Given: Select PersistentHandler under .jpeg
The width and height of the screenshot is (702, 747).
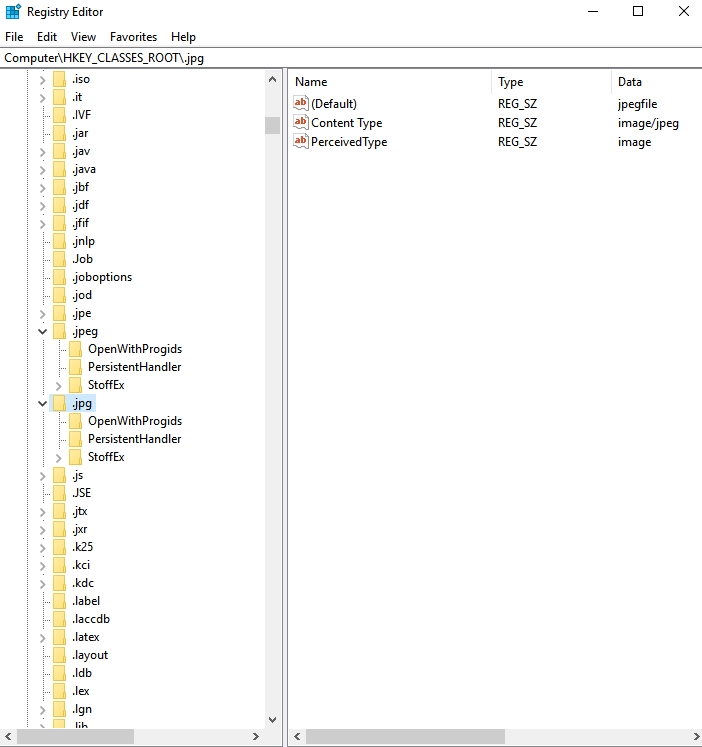Looking at the screenshot, I should click(x=134, y=367).
